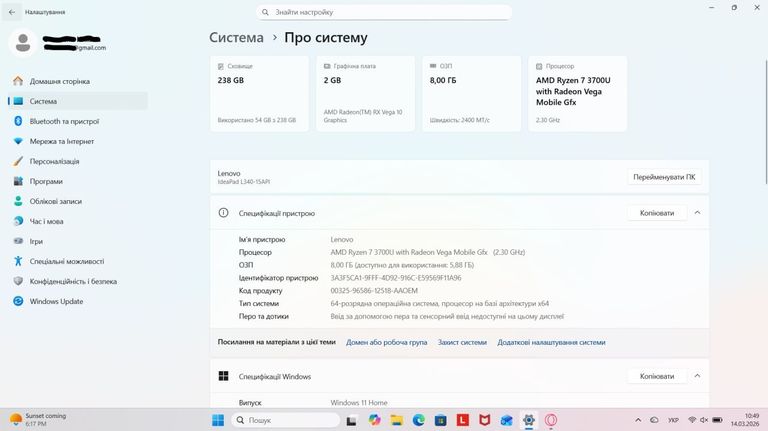Click taskbar search box 'Пошук'
The height and width of the screenshot is (431, 768).
point(286,420)
